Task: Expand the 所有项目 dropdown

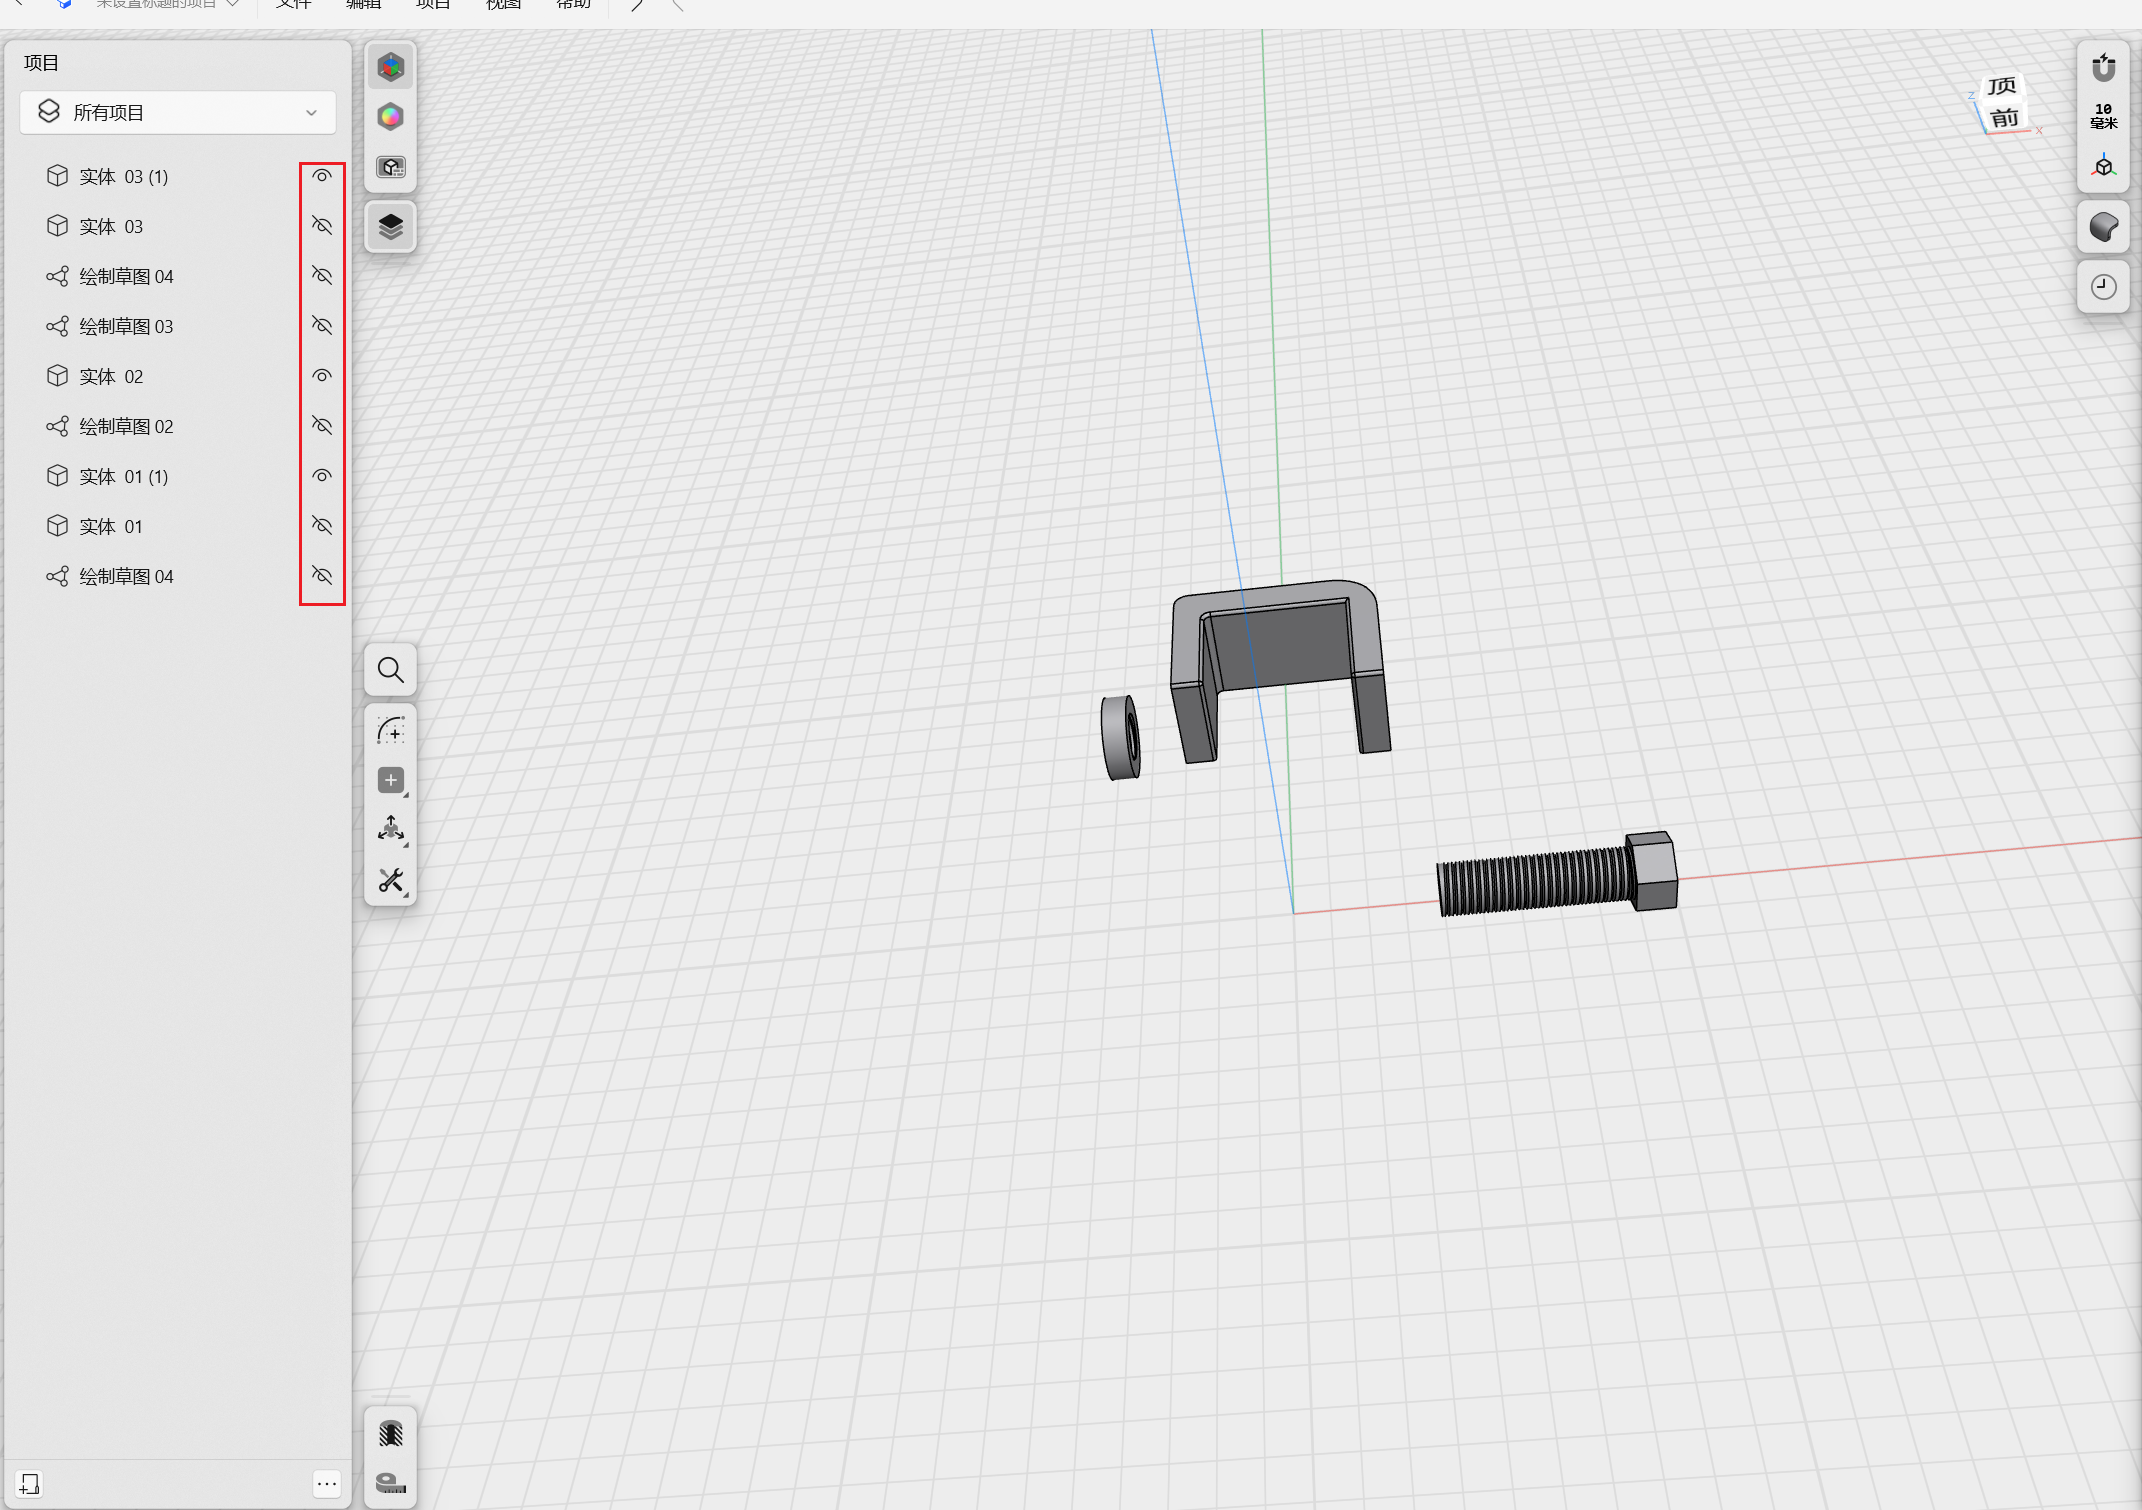Action: coord(178,113)
